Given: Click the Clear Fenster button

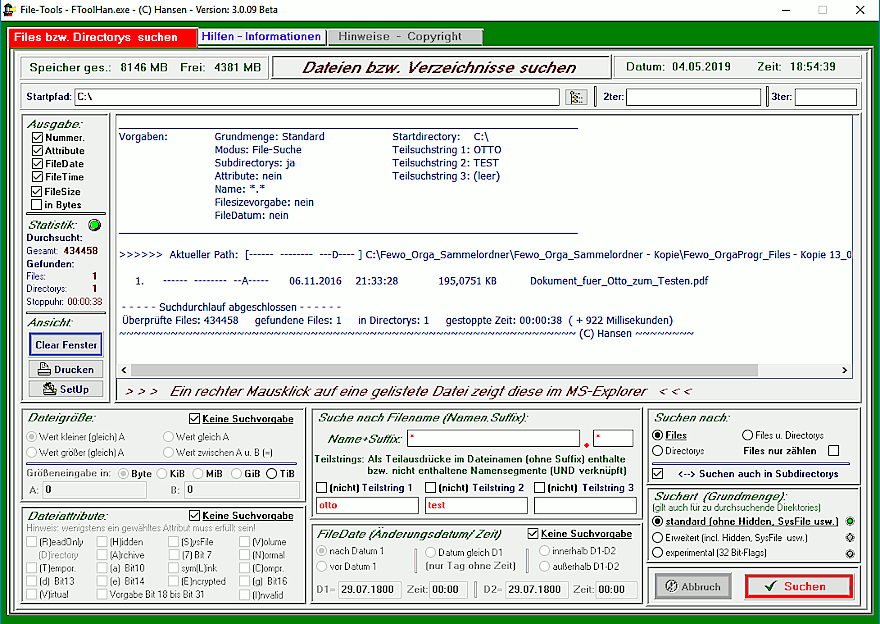Looking at the screenshot, I should [x=66, y=345].
